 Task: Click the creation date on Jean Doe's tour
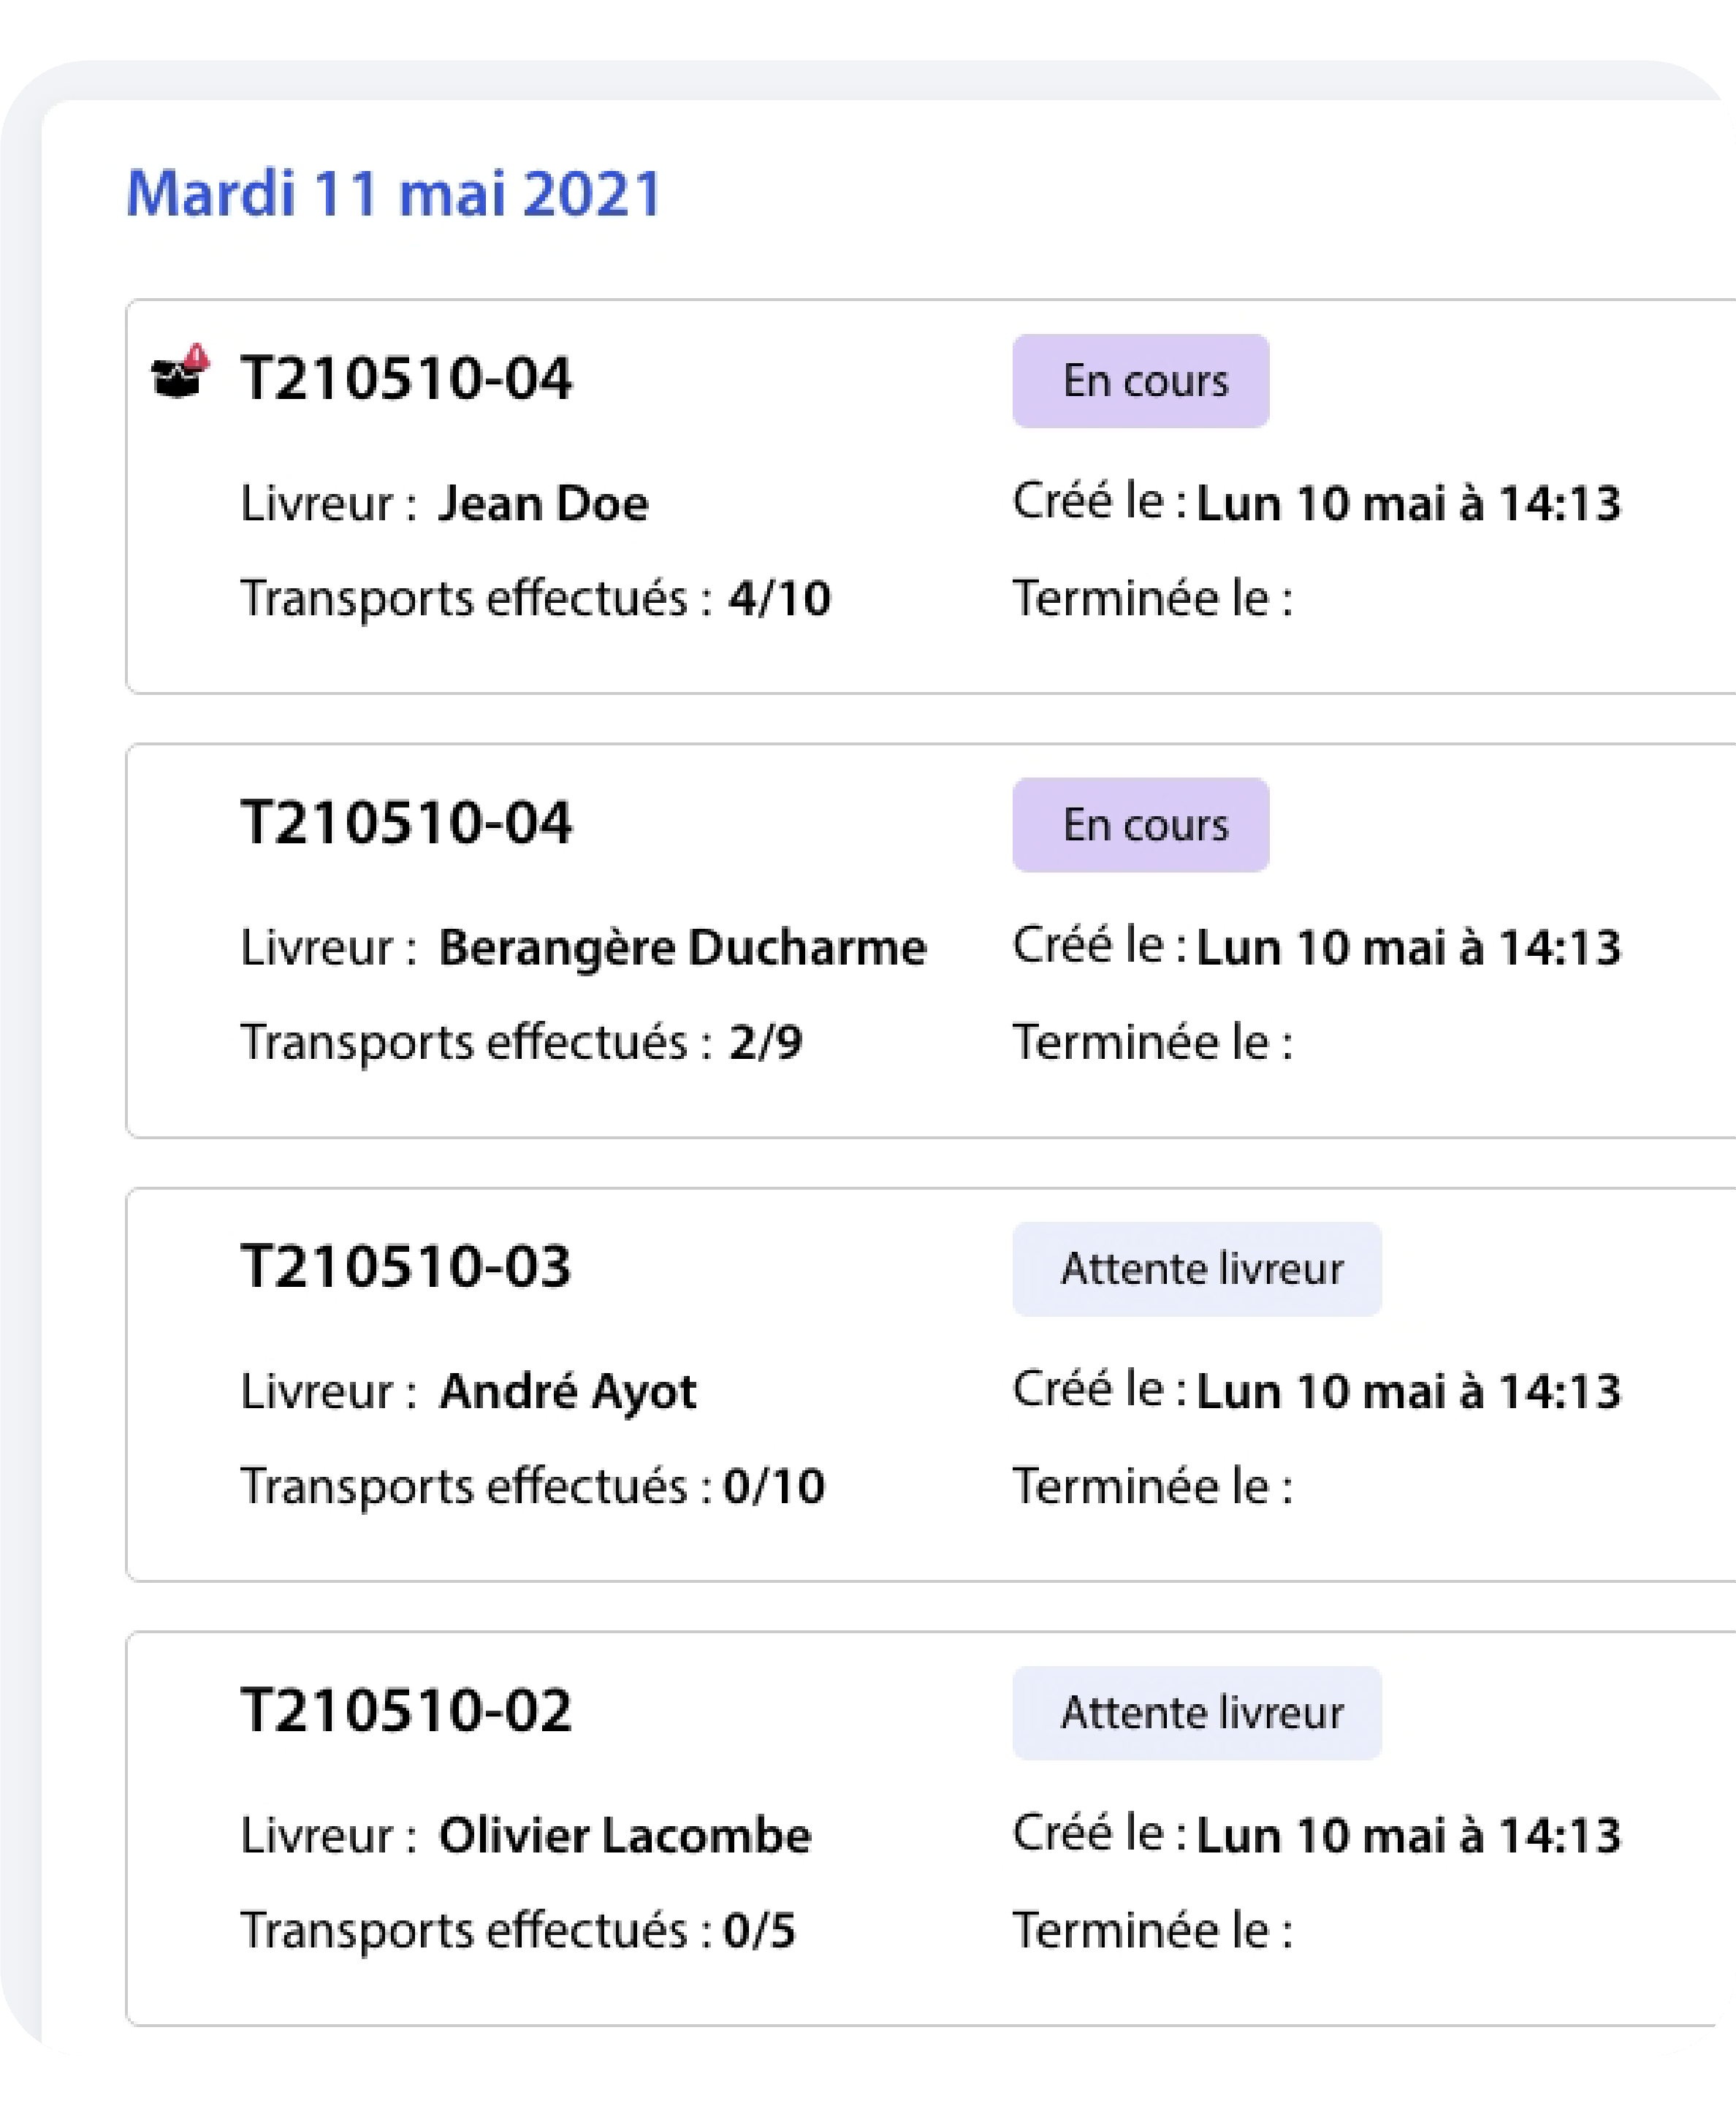tap(1408, 503)
